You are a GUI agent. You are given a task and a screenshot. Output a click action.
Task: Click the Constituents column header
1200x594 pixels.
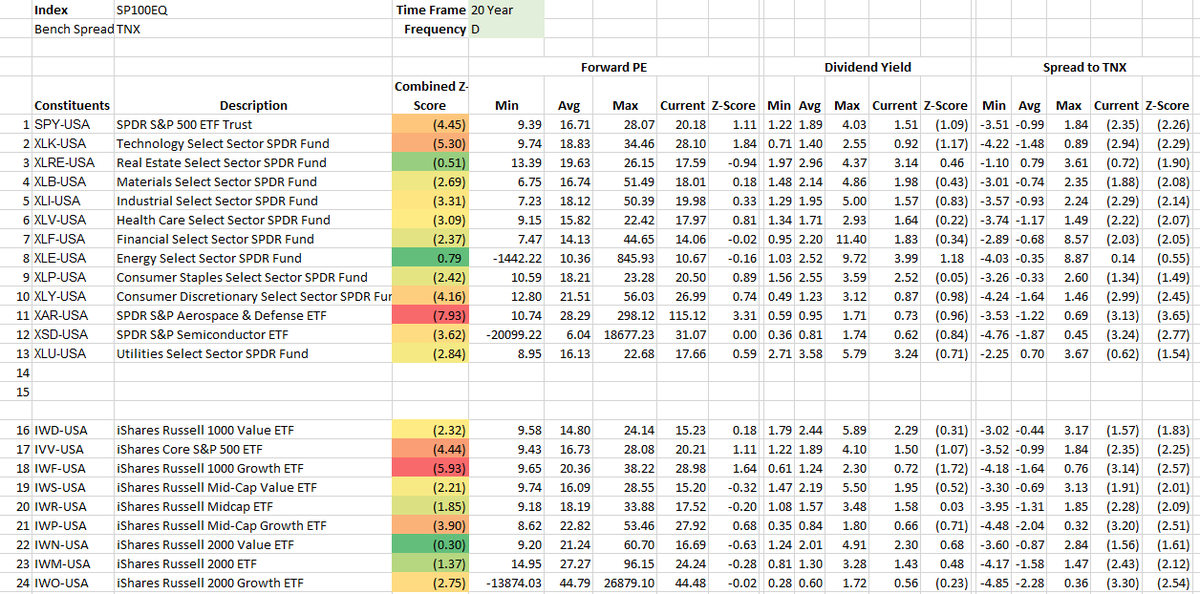click(x=73, y=105)
